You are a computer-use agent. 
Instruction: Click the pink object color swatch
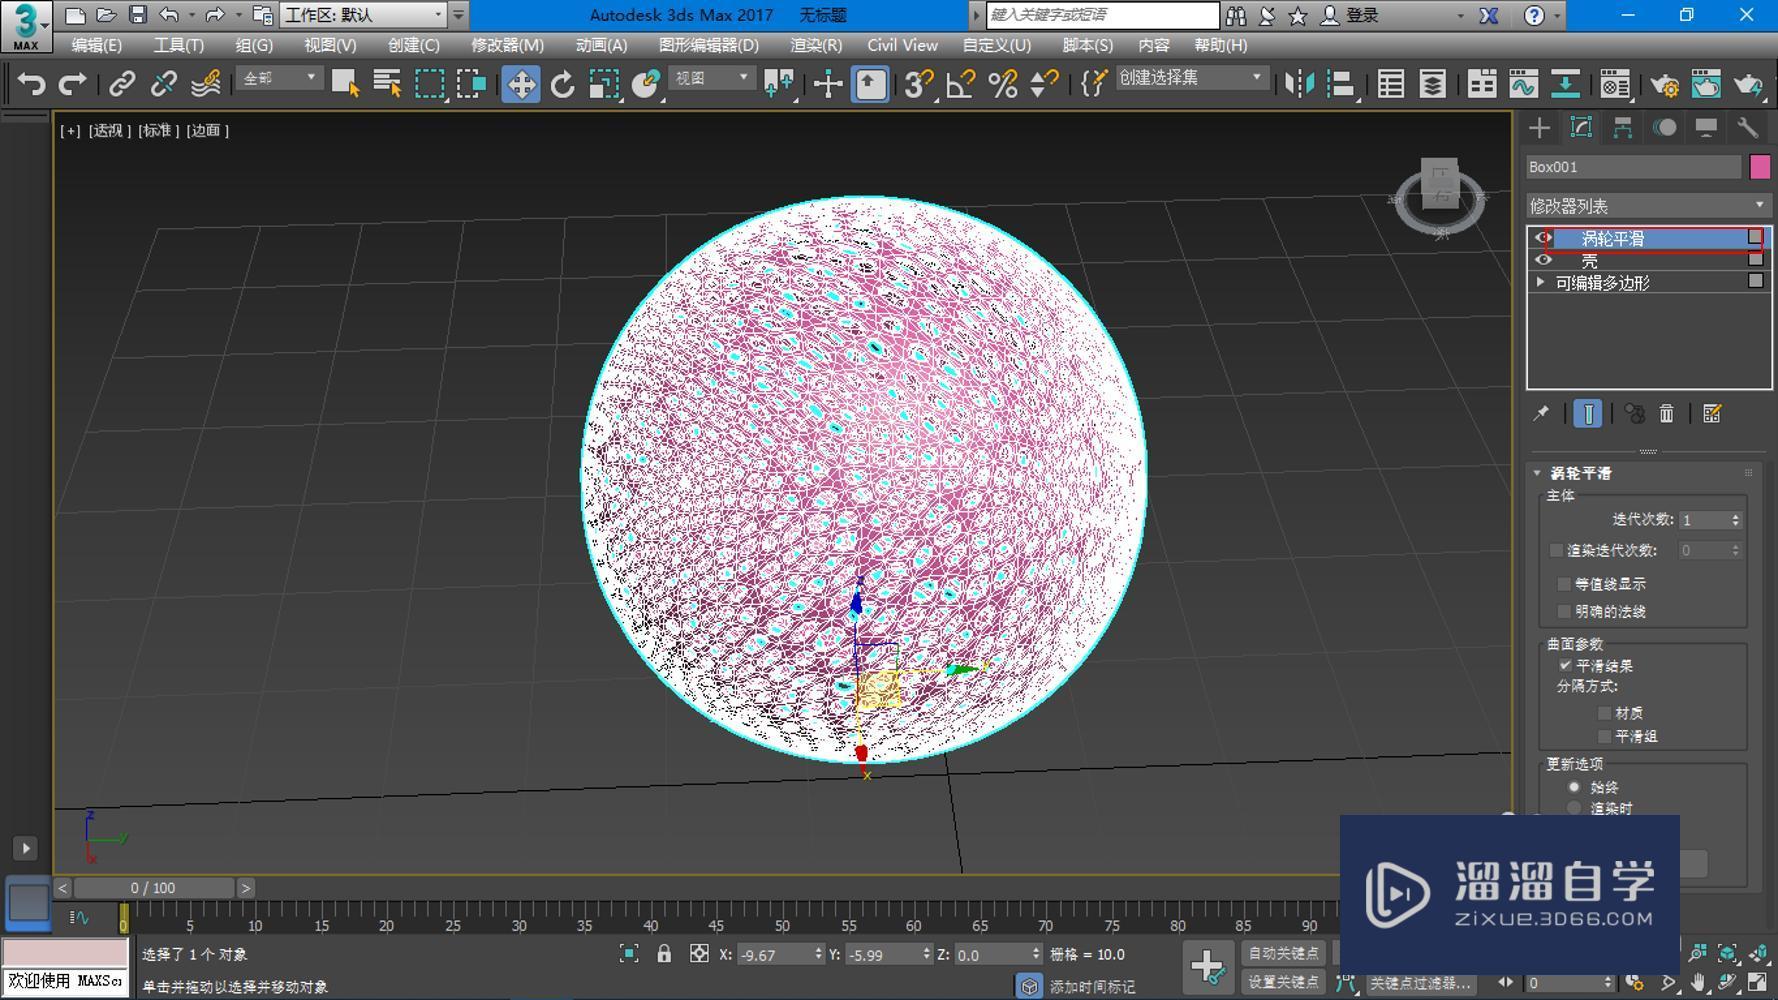tap(1760, 167)
